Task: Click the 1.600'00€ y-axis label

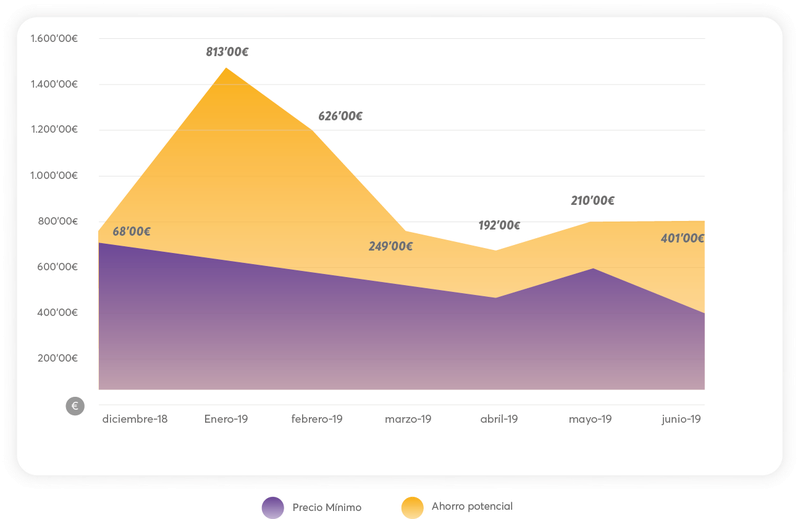Action: point(55,39)
